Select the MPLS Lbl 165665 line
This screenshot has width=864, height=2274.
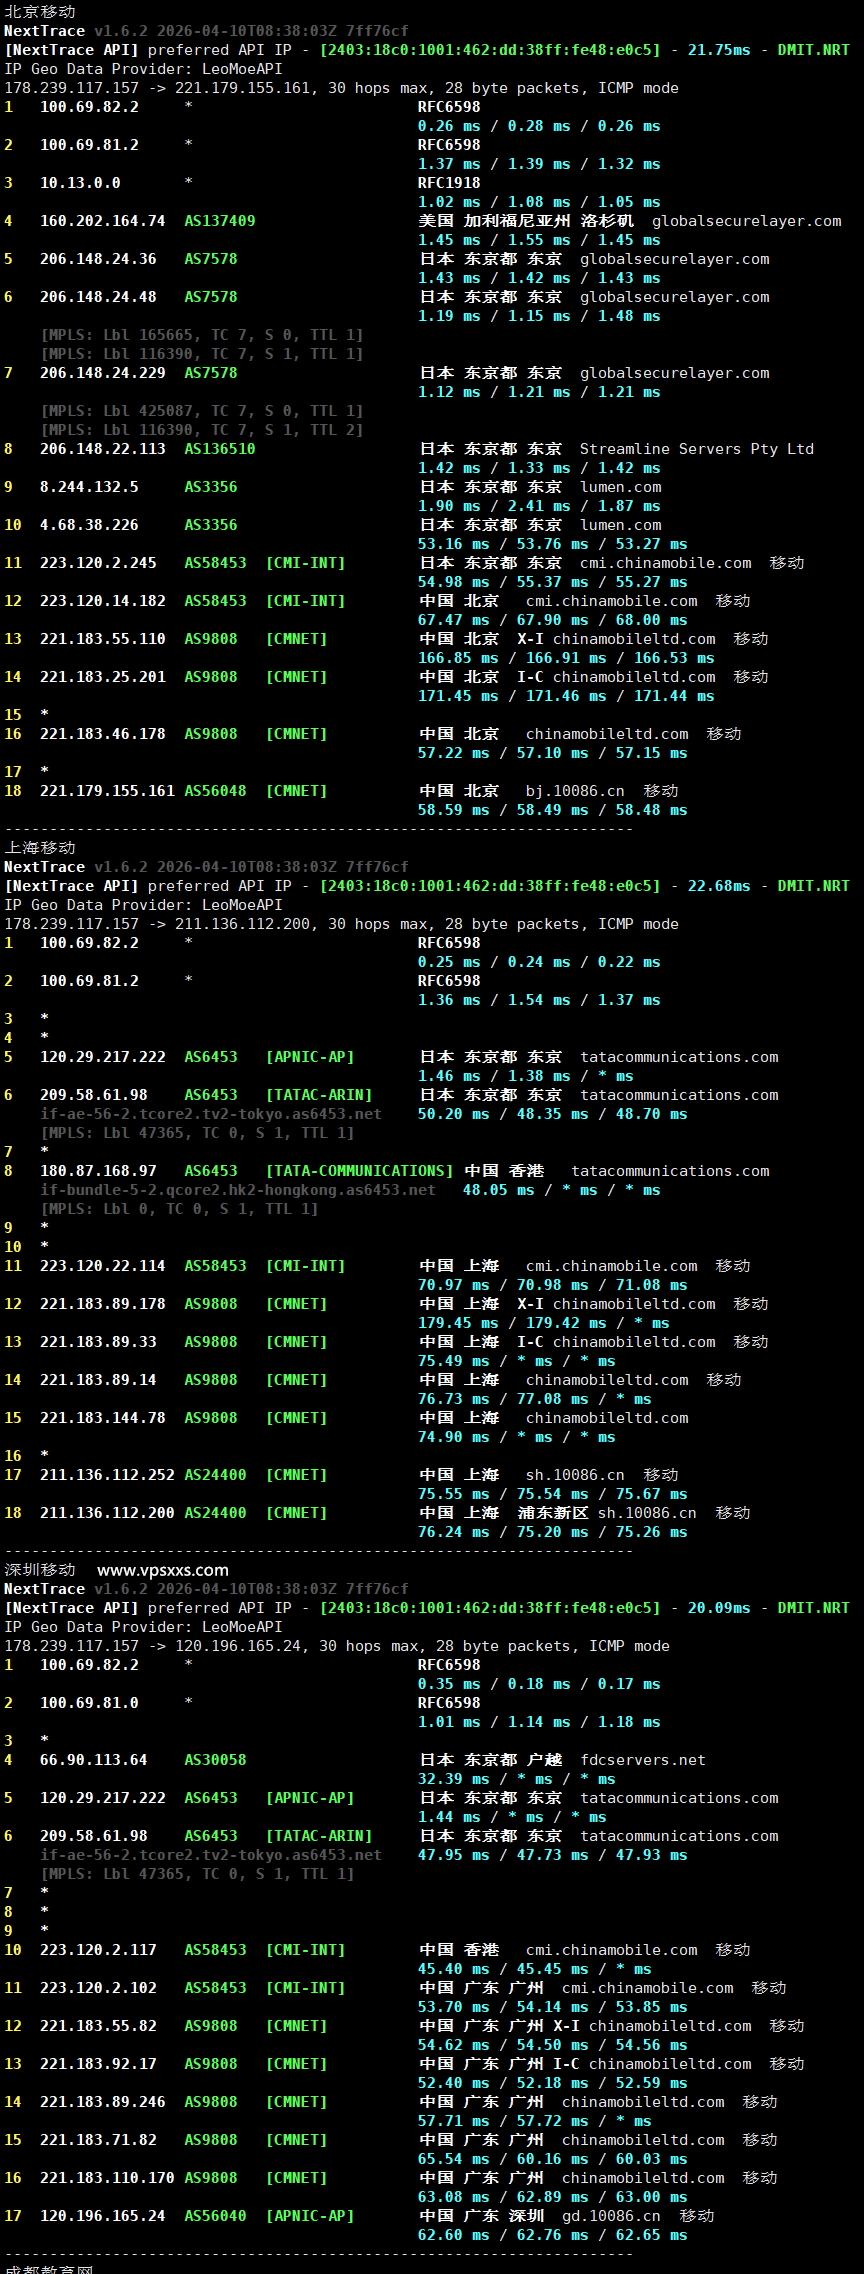point(202,335)
